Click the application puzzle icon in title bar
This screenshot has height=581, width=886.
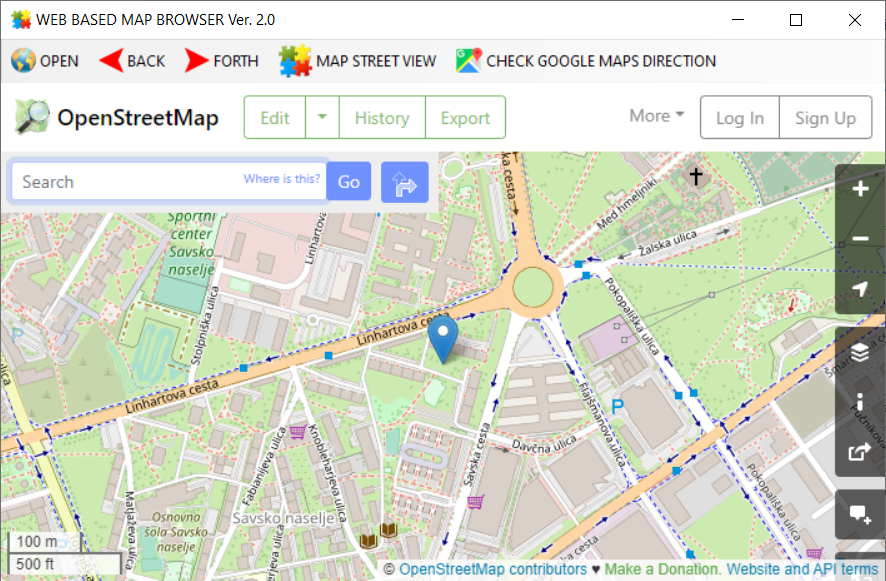click(x=21, y=19)
